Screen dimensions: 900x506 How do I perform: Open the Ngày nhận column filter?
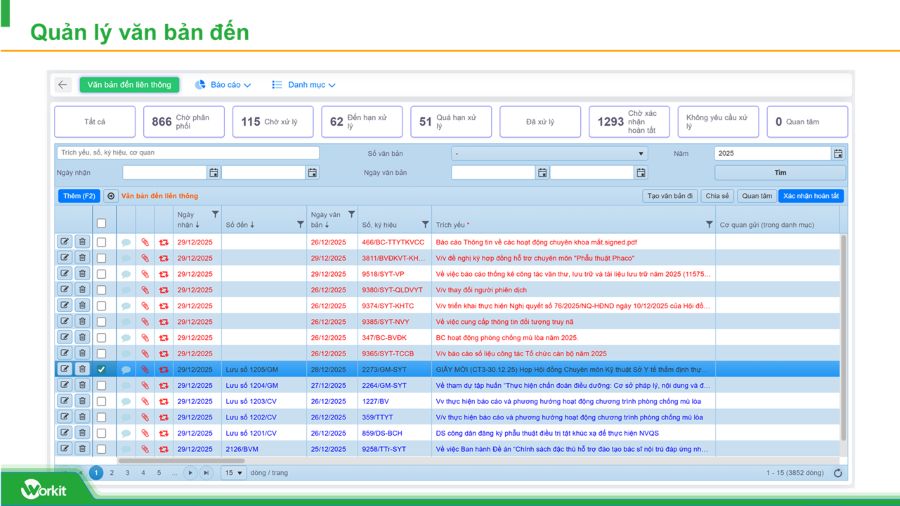pyautogui.click(x=215, y=215)
